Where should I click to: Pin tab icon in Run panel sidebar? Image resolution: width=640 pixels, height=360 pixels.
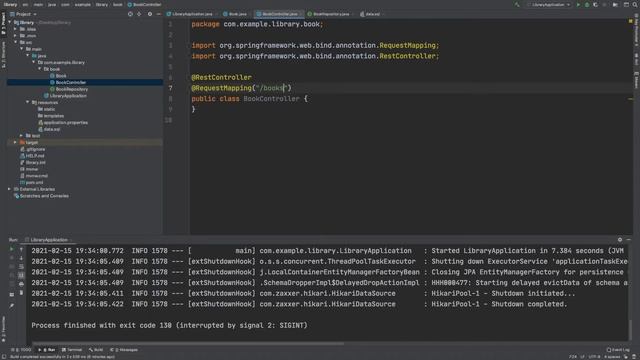11,305
